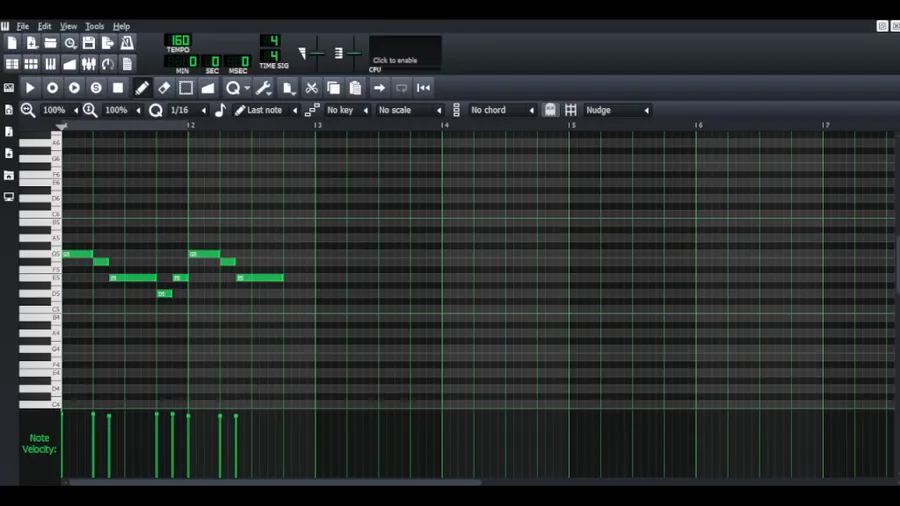Open the Edit menu
The image size is (900, 506).
point(44,26)
